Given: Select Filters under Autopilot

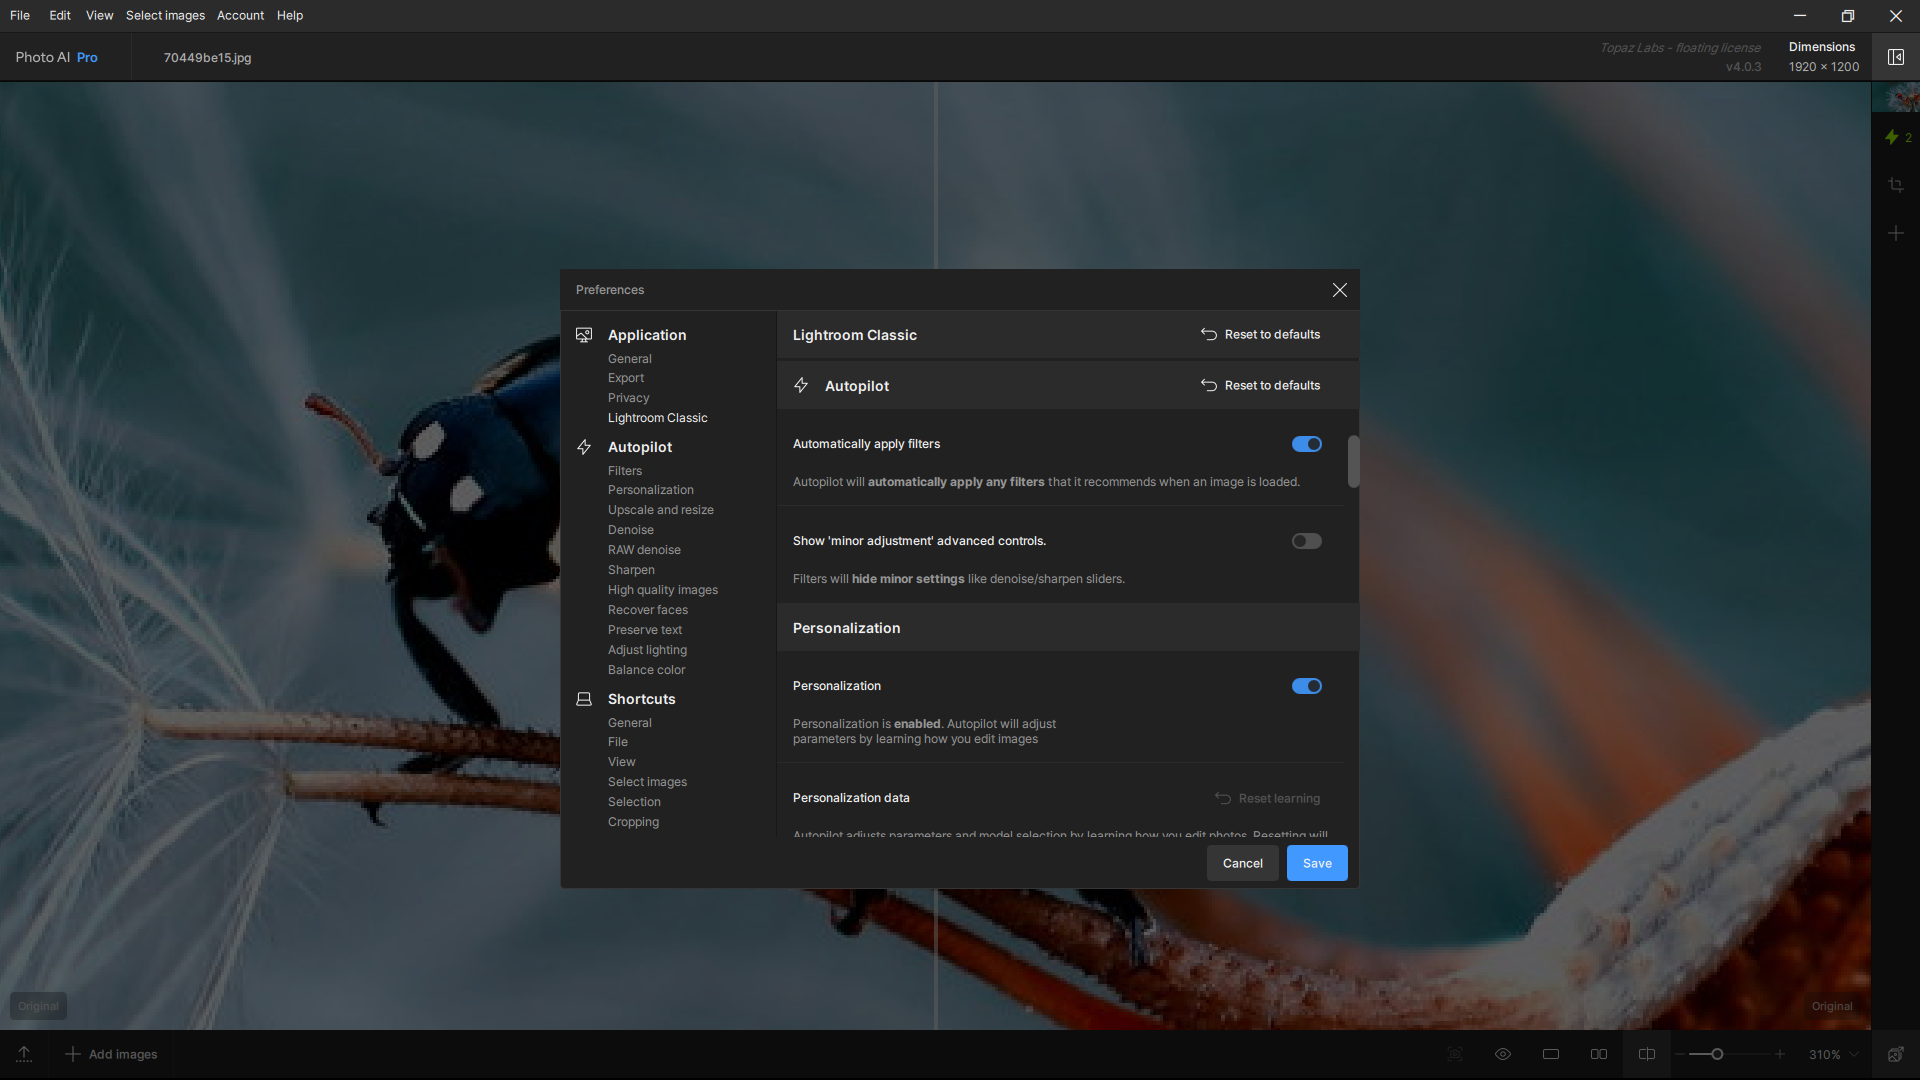Looking at the screenshot, I should (625, 470).
